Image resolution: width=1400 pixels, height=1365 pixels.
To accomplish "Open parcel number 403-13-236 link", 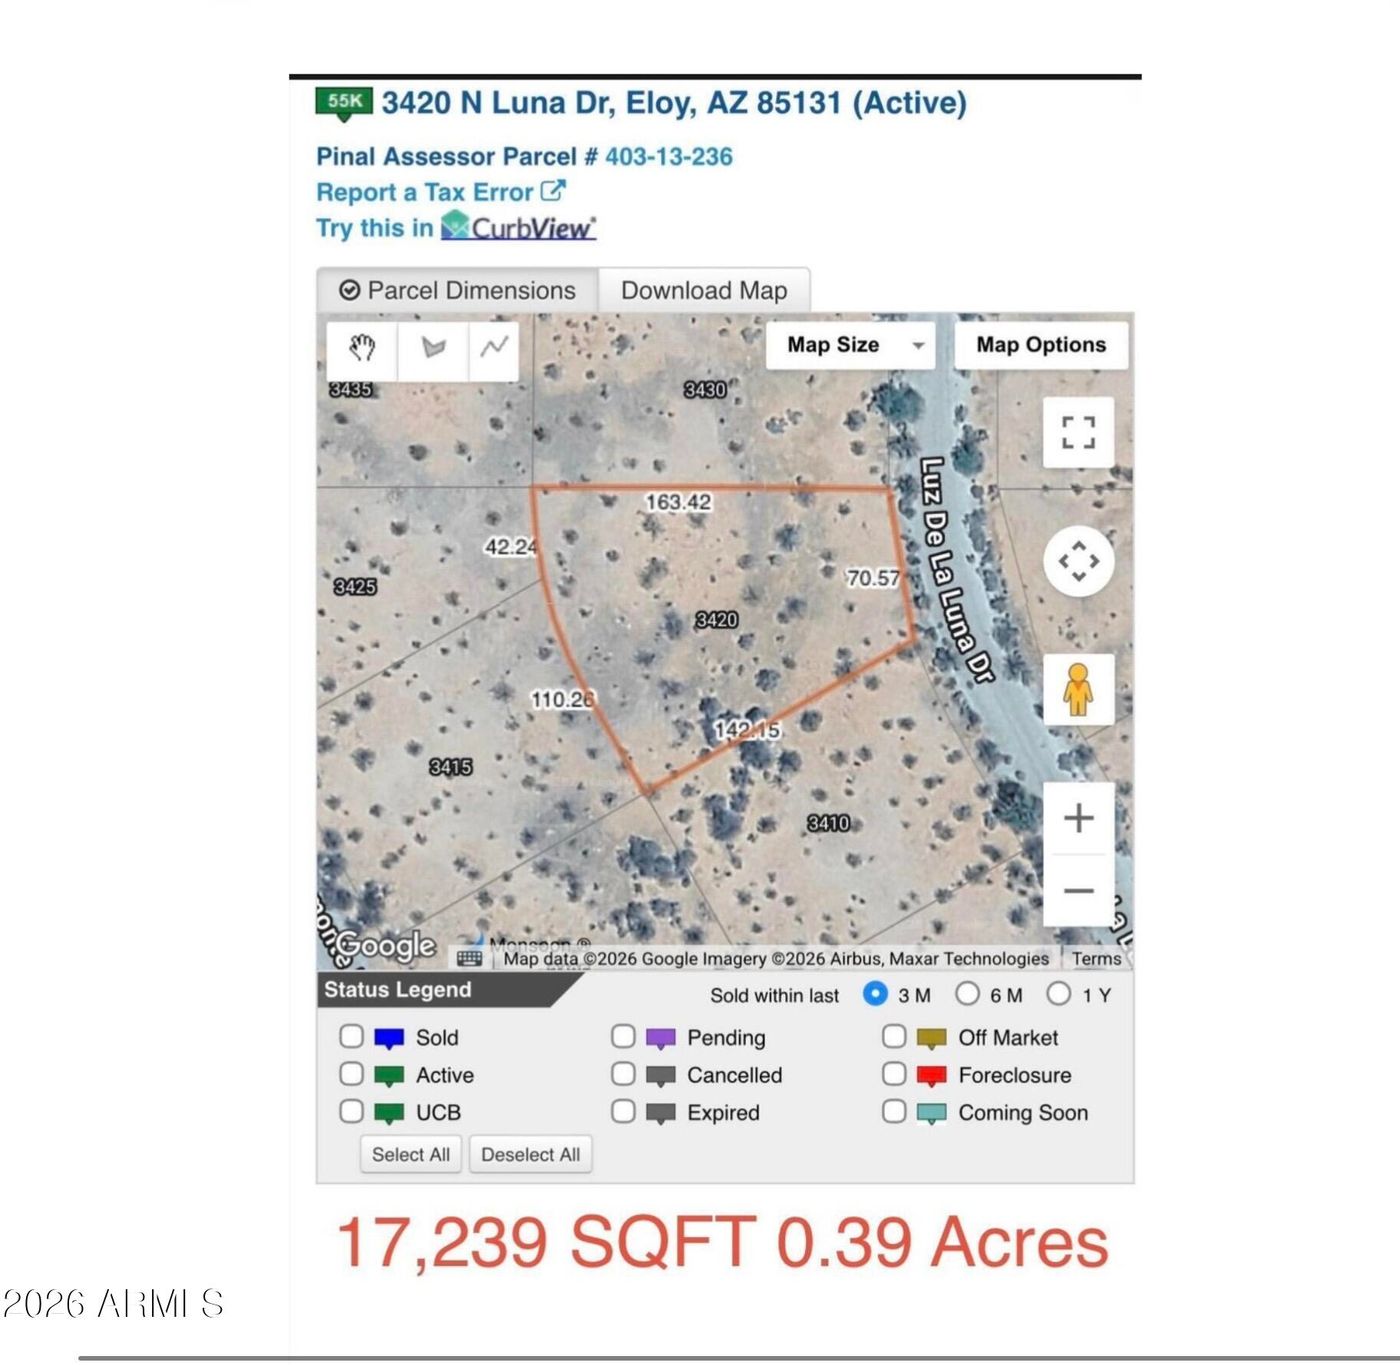I will 668,156.
